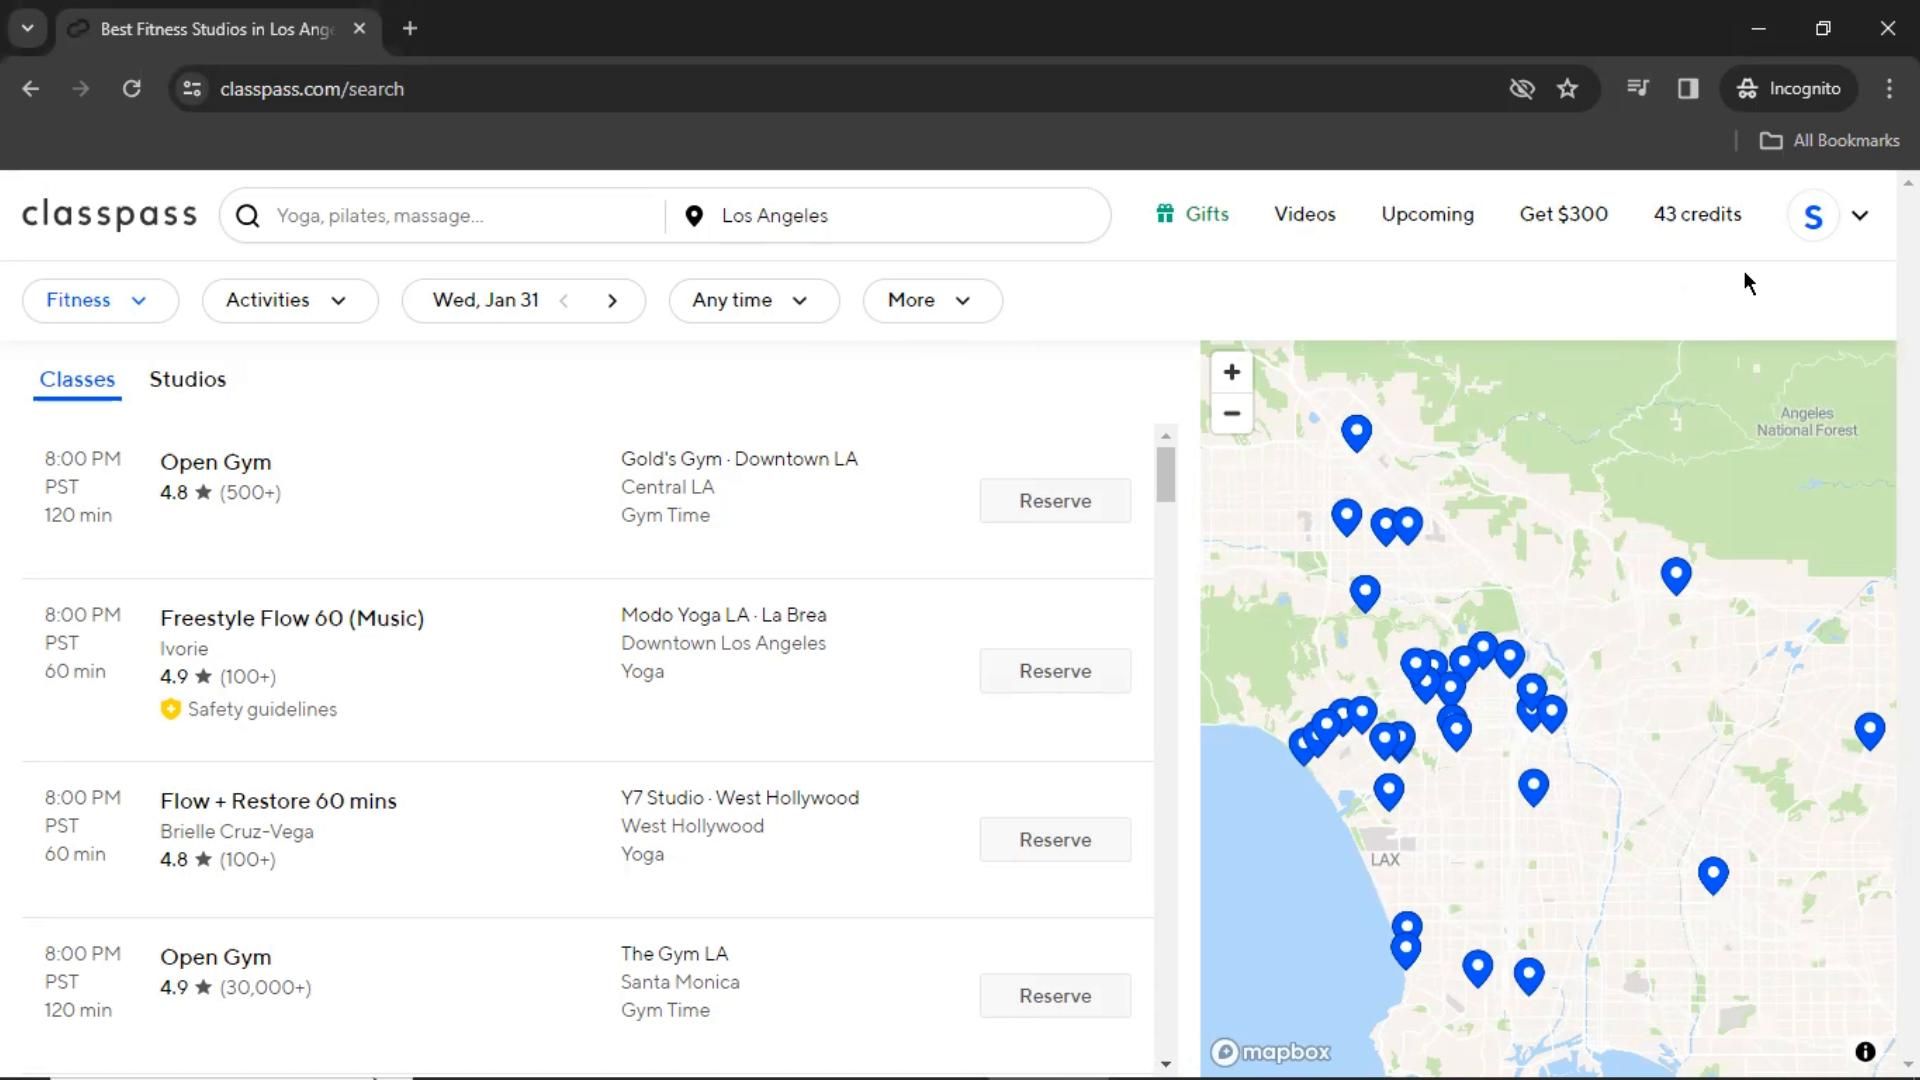Open the Mapbox map info icon
This screenshot has height=1080, width=1920.
1864,1051
